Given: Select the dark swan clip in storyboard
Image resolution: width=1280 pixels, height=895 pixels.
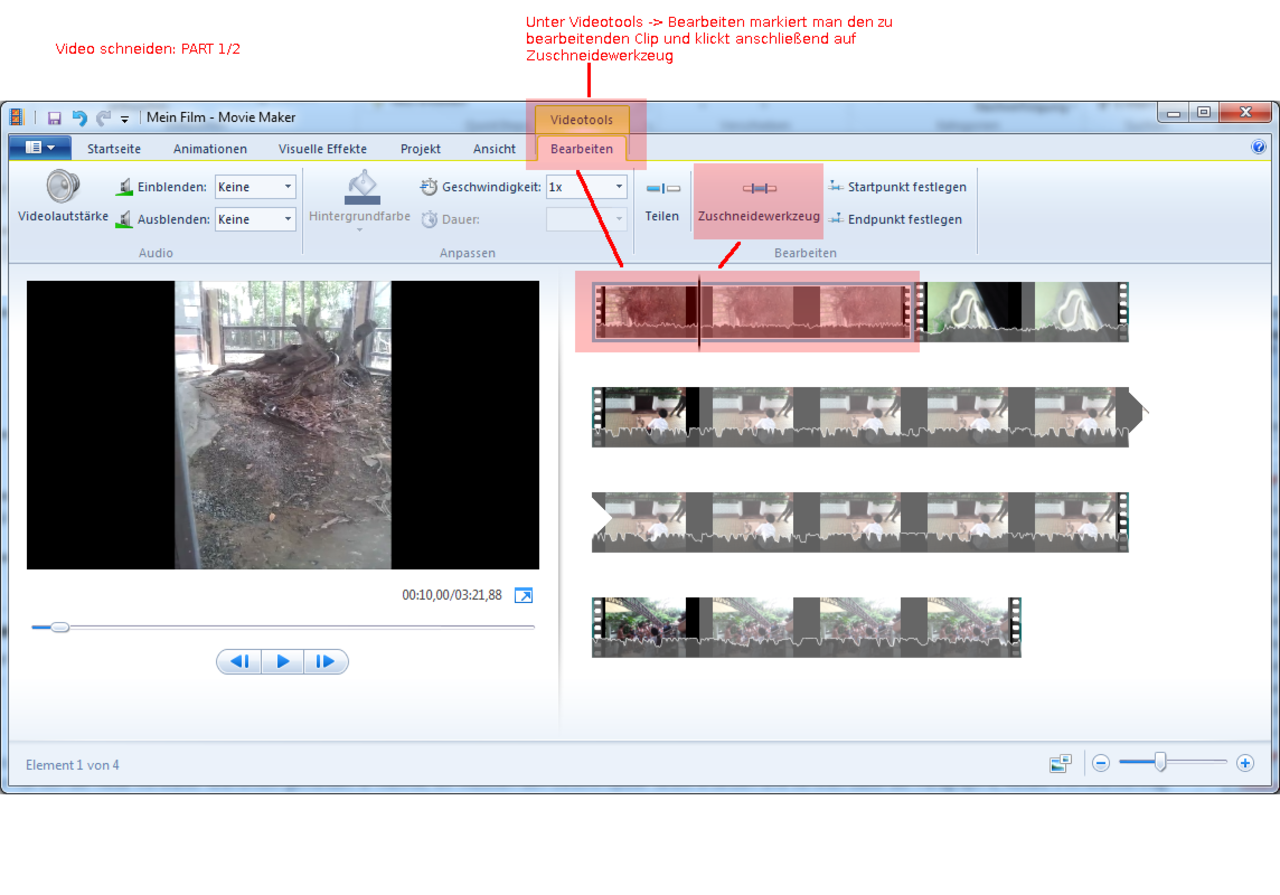Looking at the screenshot, I should click(1023, 312).
